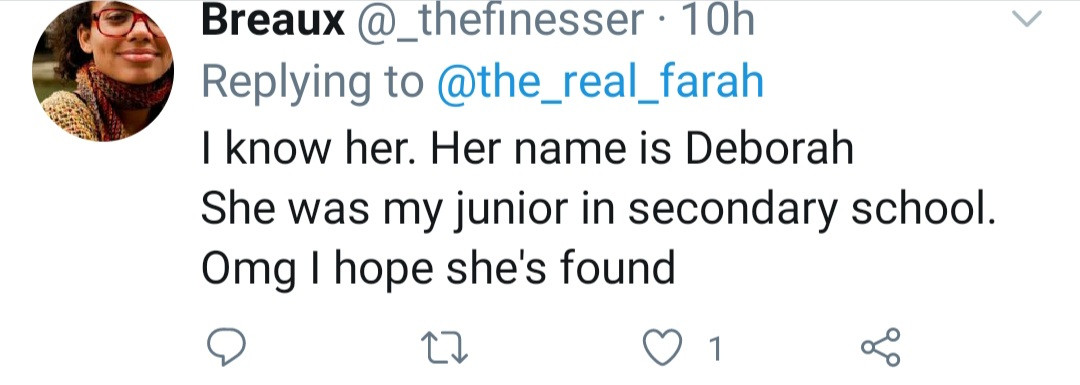
Task: Reply to Breaux's tweet with the speech bubble icon
Action: [x=226, y=346]
